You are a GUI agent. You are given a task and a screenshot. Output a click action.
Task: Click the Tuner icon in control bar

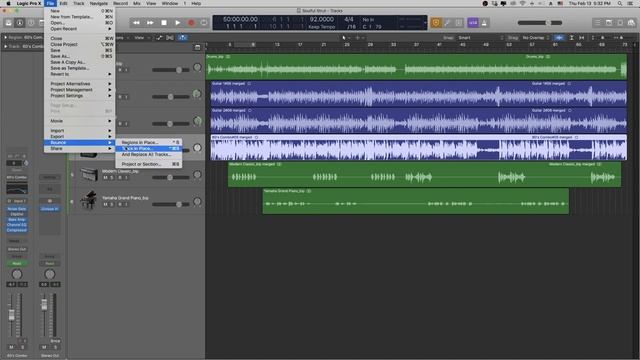coord(448,23)
